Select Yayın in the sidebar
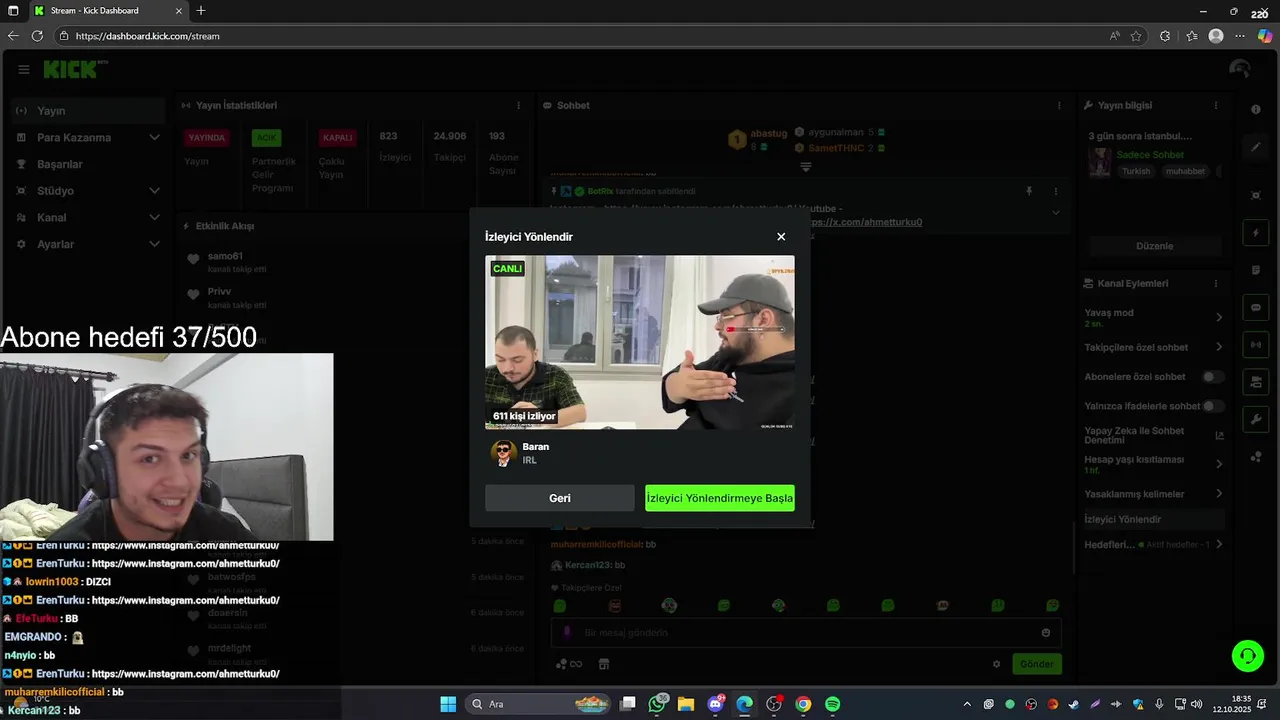Viewport: 1280px width, 720px height. [88, 111]
